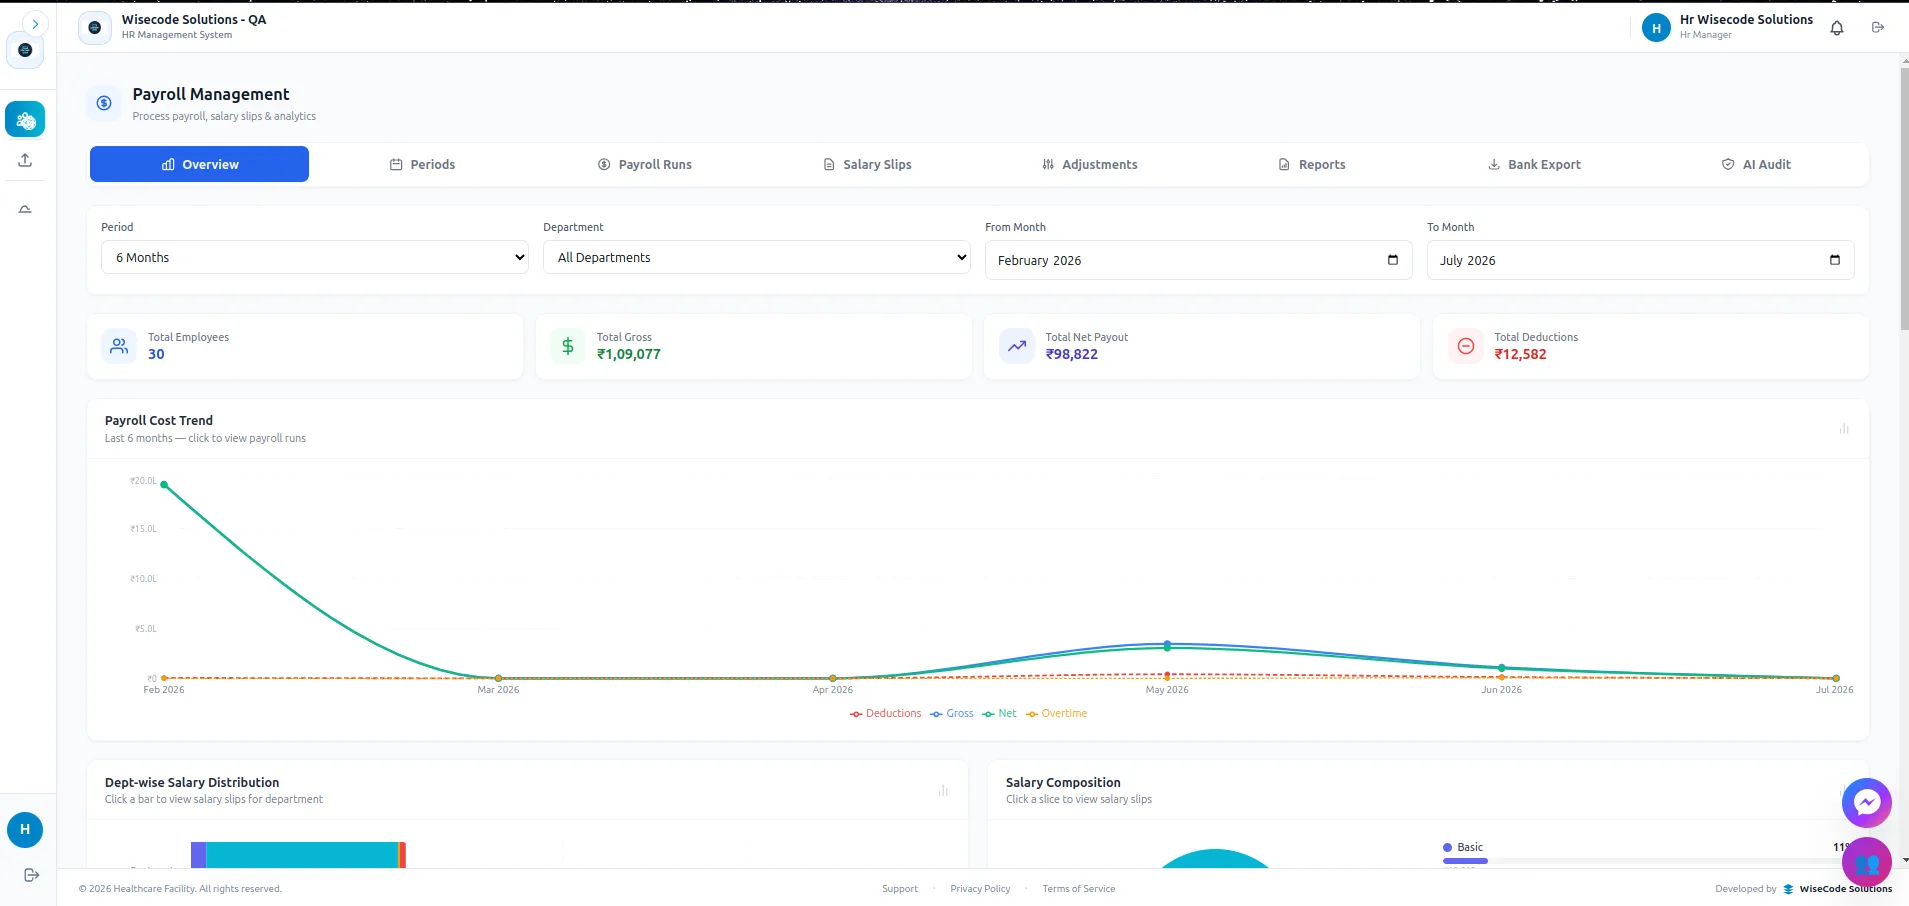Click the May 2026 gross data point

click(1167, 644)
